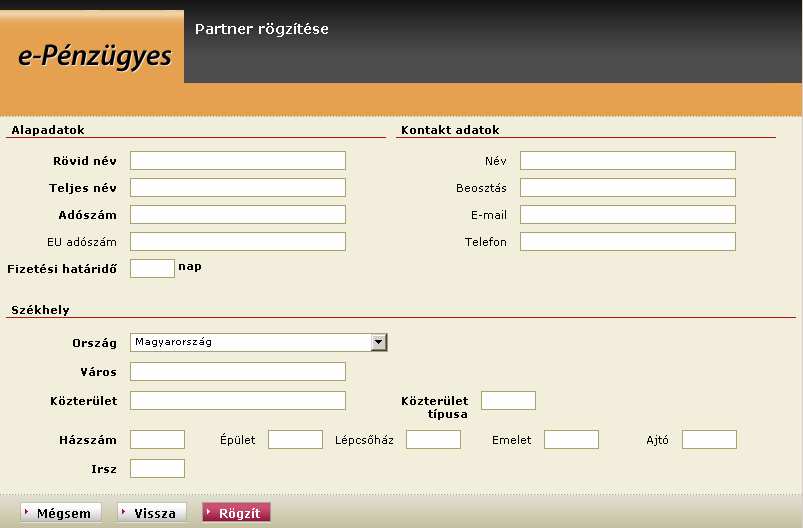Focus the contact Név field
The height and width of the screenshot is (528, 803).
tap(628, 160)
